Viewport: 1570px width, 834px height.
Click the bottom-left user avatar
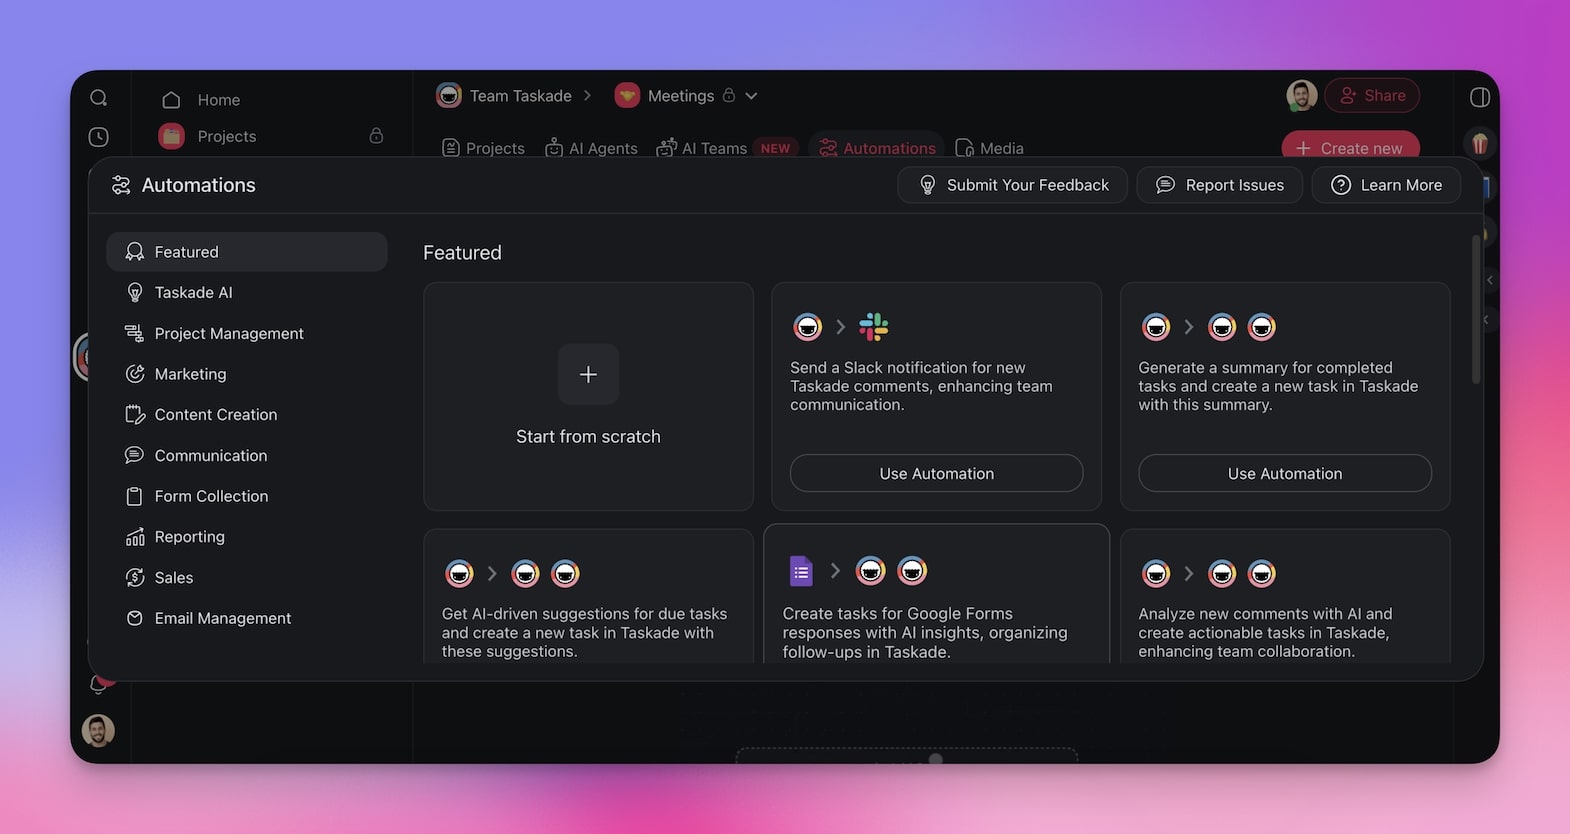click(x=98, y=731)
